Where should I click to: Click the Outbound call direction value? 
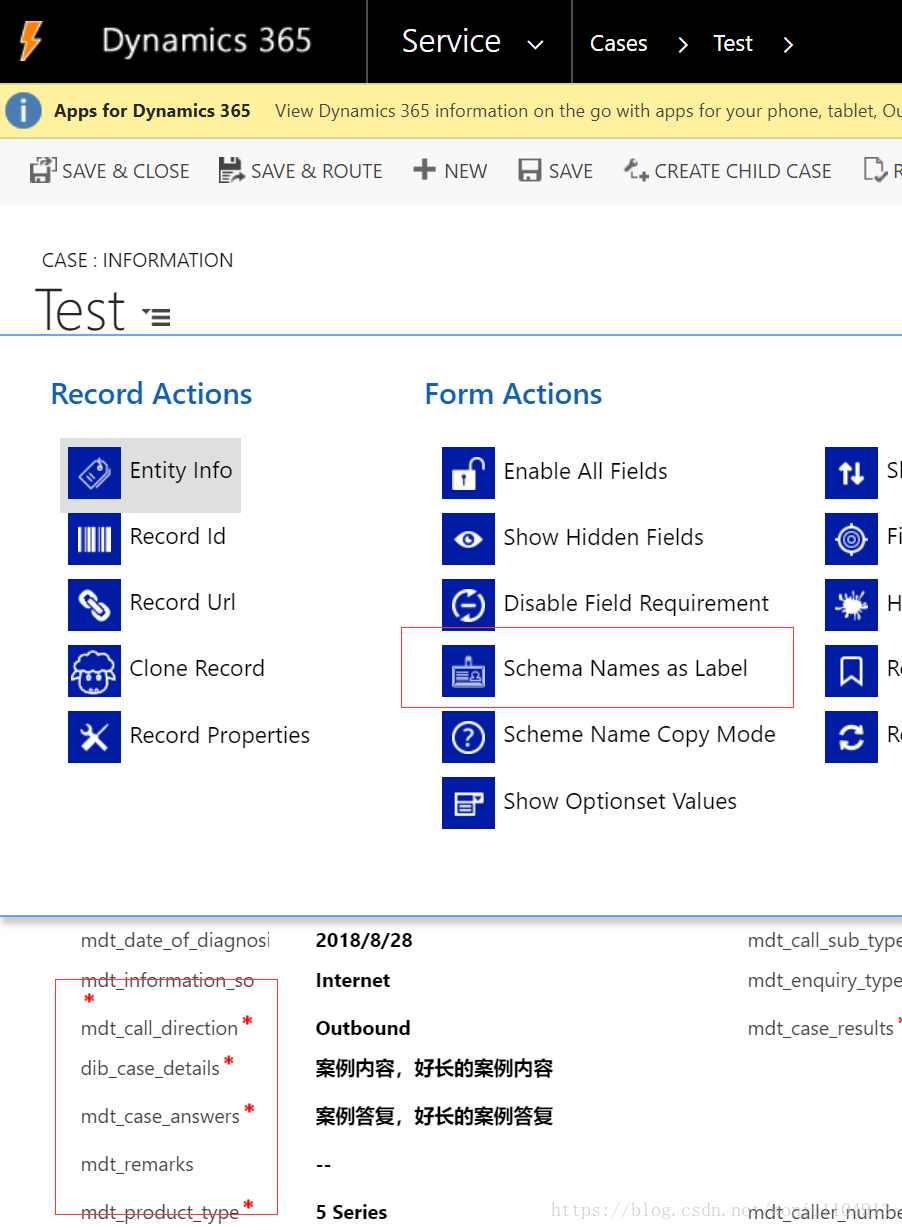point(363,1028)
